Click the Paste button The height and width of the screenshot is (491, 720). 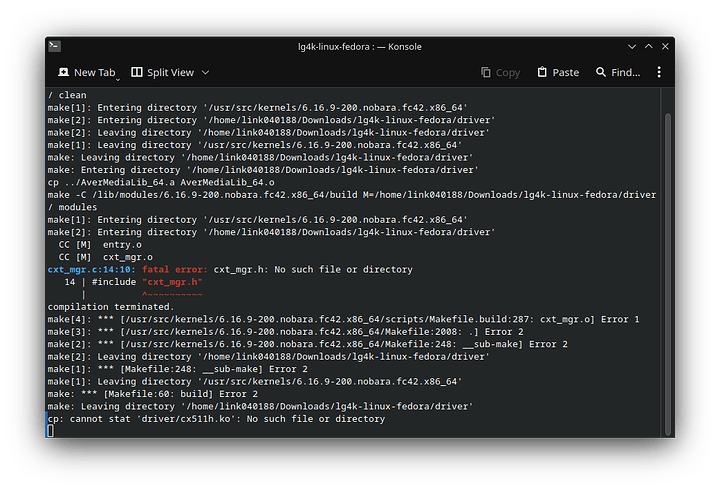558,73
